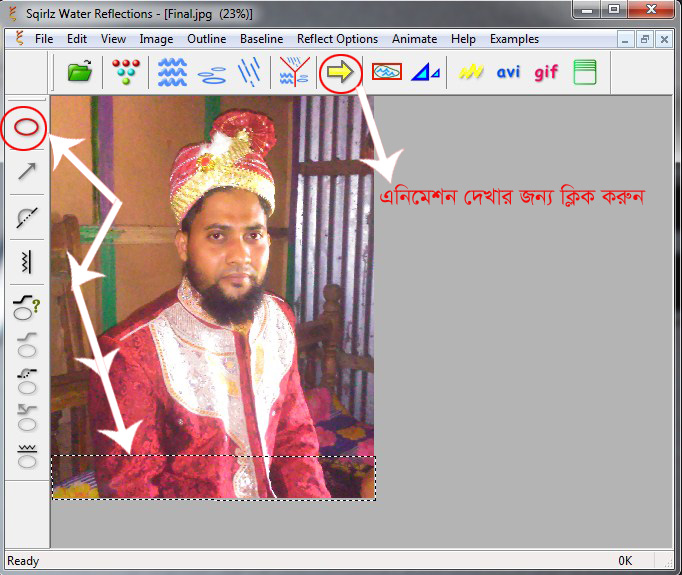Click the green window screensaver icon
The height and width of the screenshot is (575, 682).
[585, 72]
